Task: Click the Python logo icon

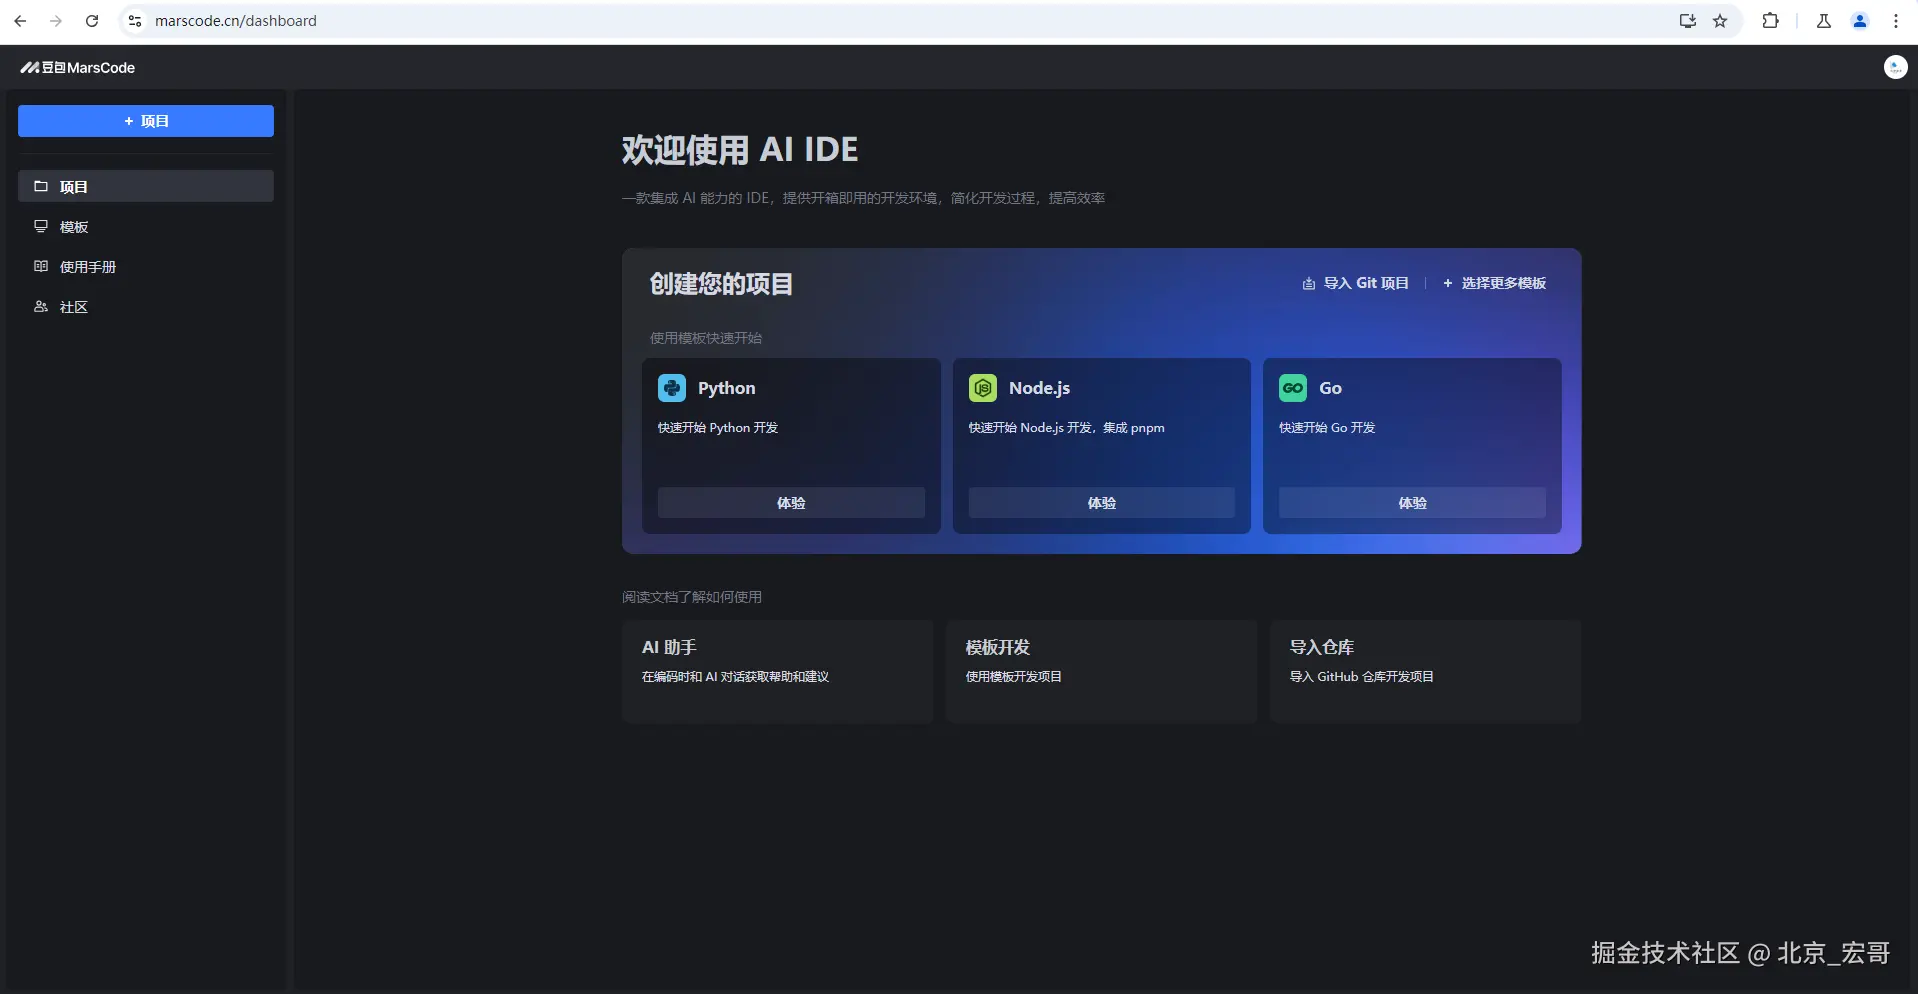Action: 672,388
